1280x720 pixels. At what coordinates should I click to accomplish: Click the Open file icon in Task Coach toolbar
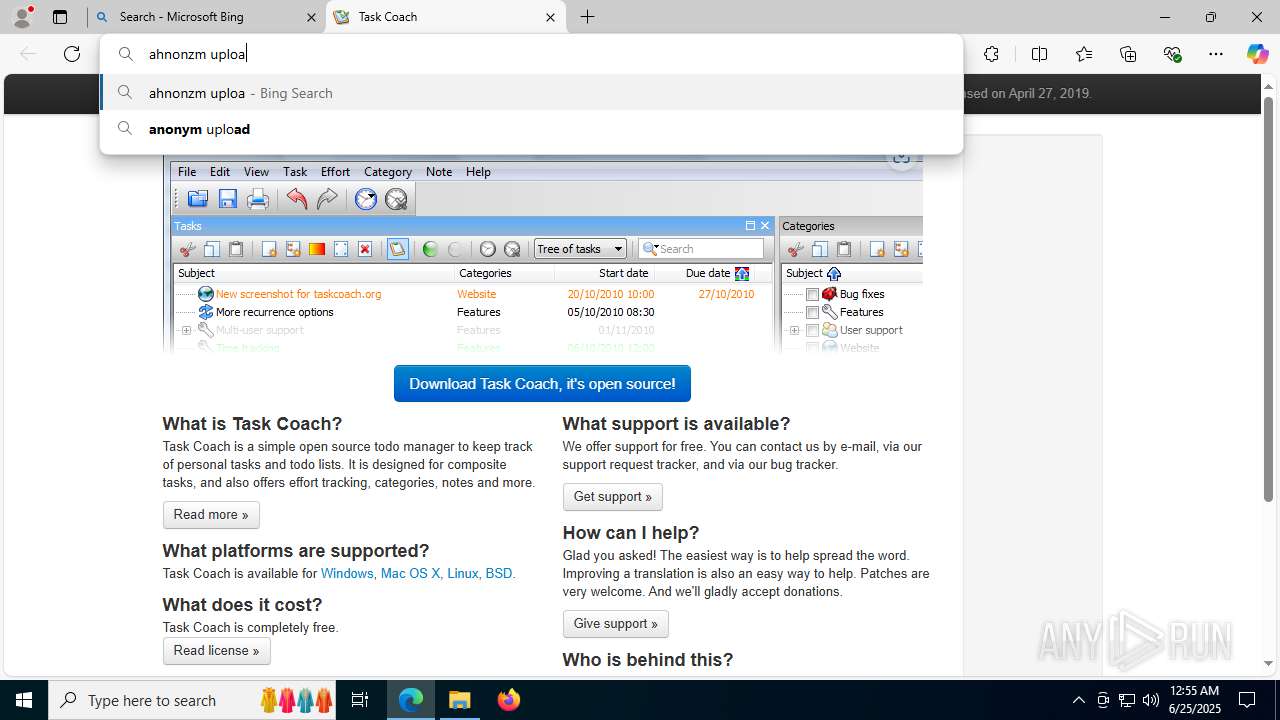(x=198, y=199)
